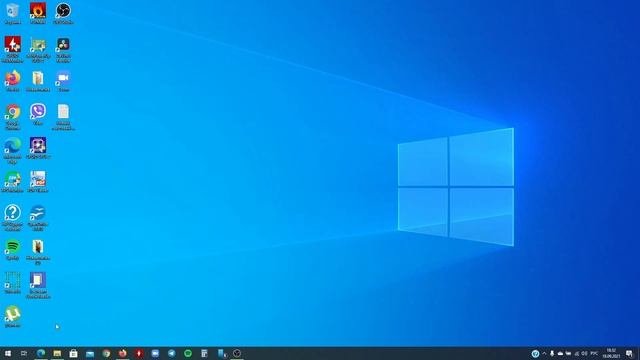
Task: Open the system tray clock and date
Action: point(611,353)
